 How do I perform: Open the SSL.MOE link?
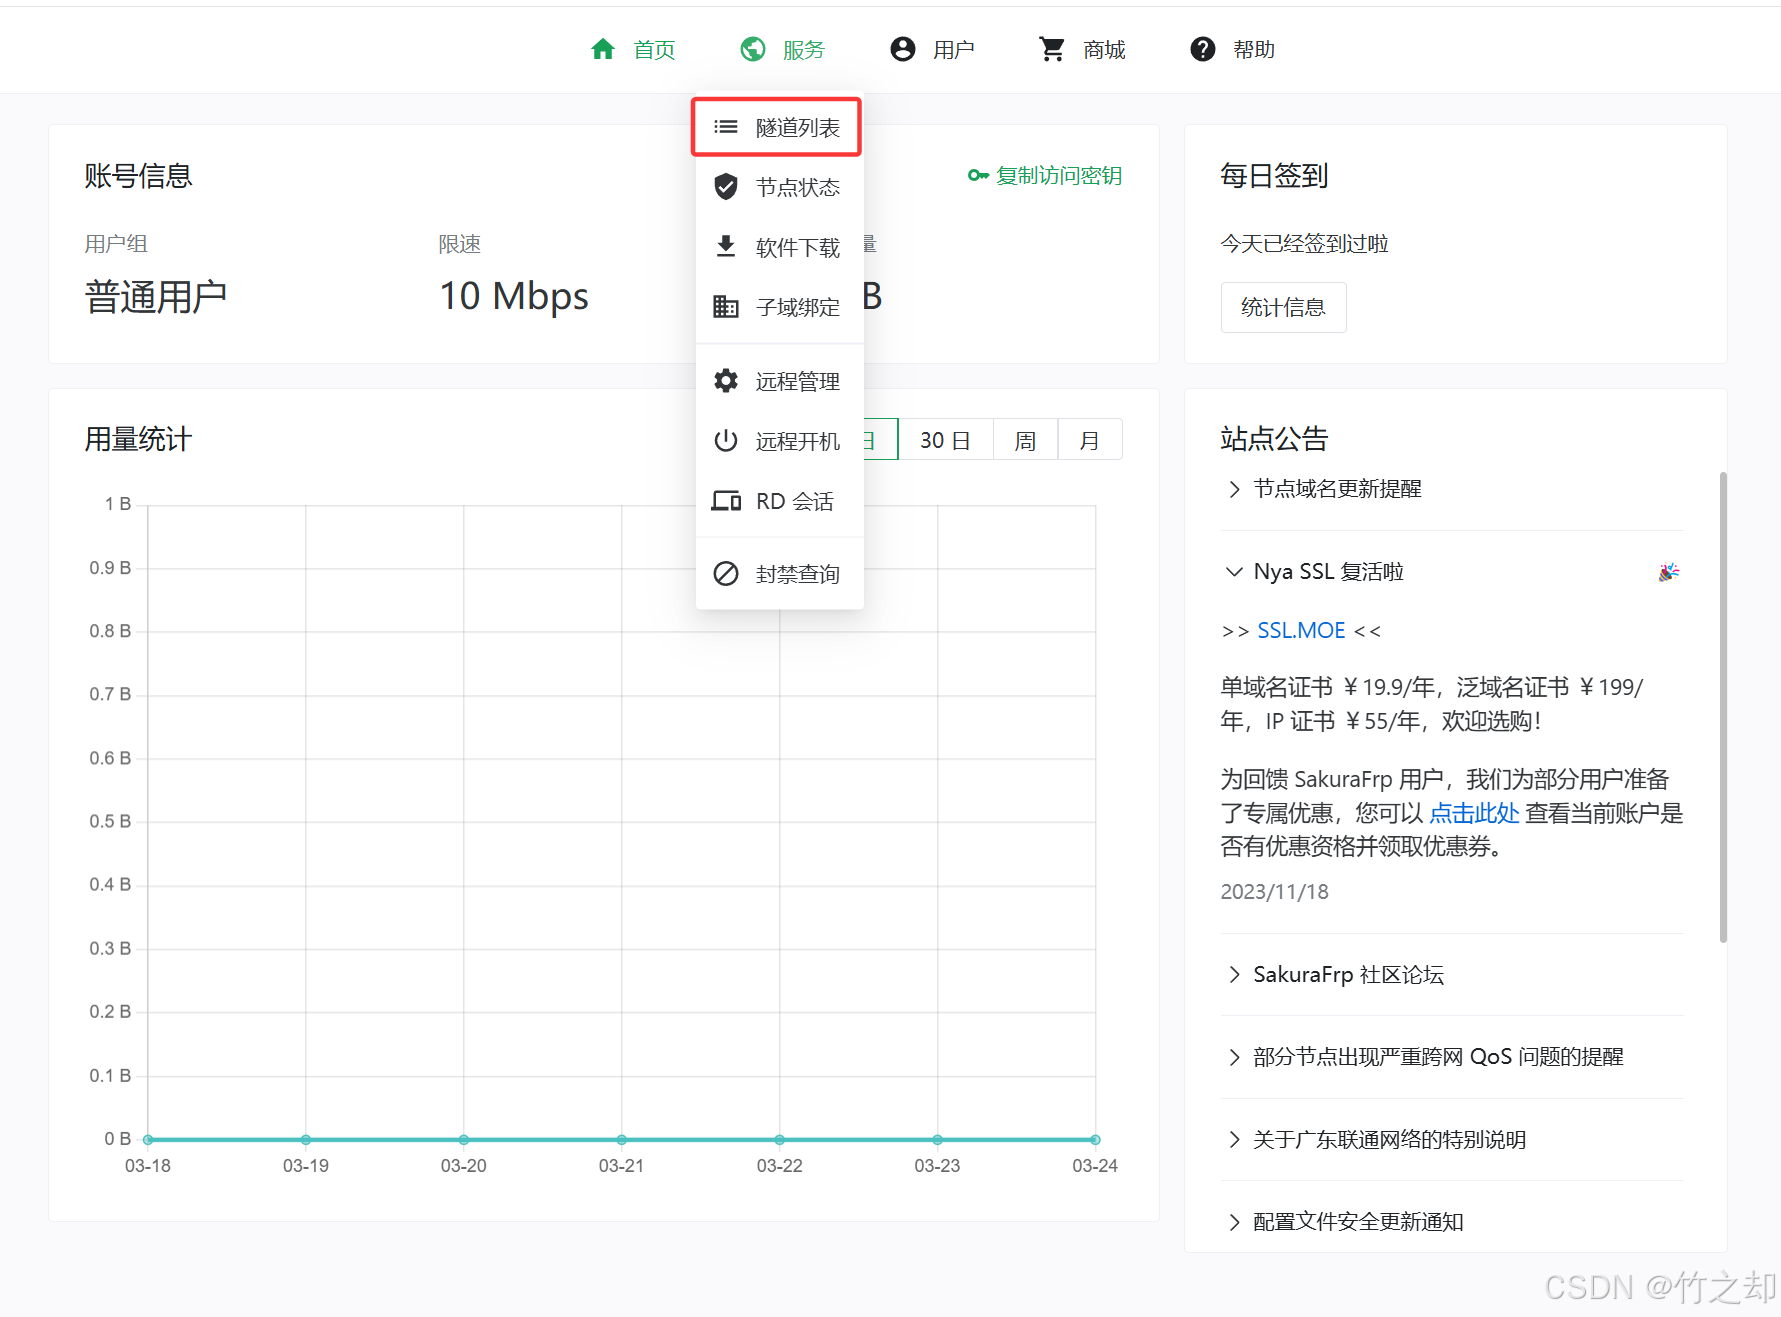point(1301,631)
